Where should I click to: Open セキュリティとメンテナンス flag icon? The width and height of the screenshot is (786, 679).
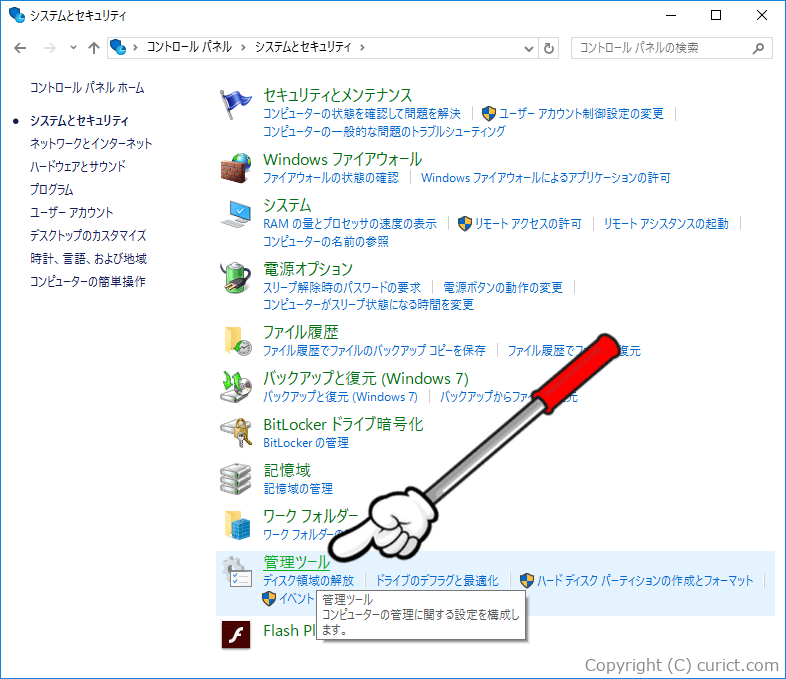[x=235, y=104]
